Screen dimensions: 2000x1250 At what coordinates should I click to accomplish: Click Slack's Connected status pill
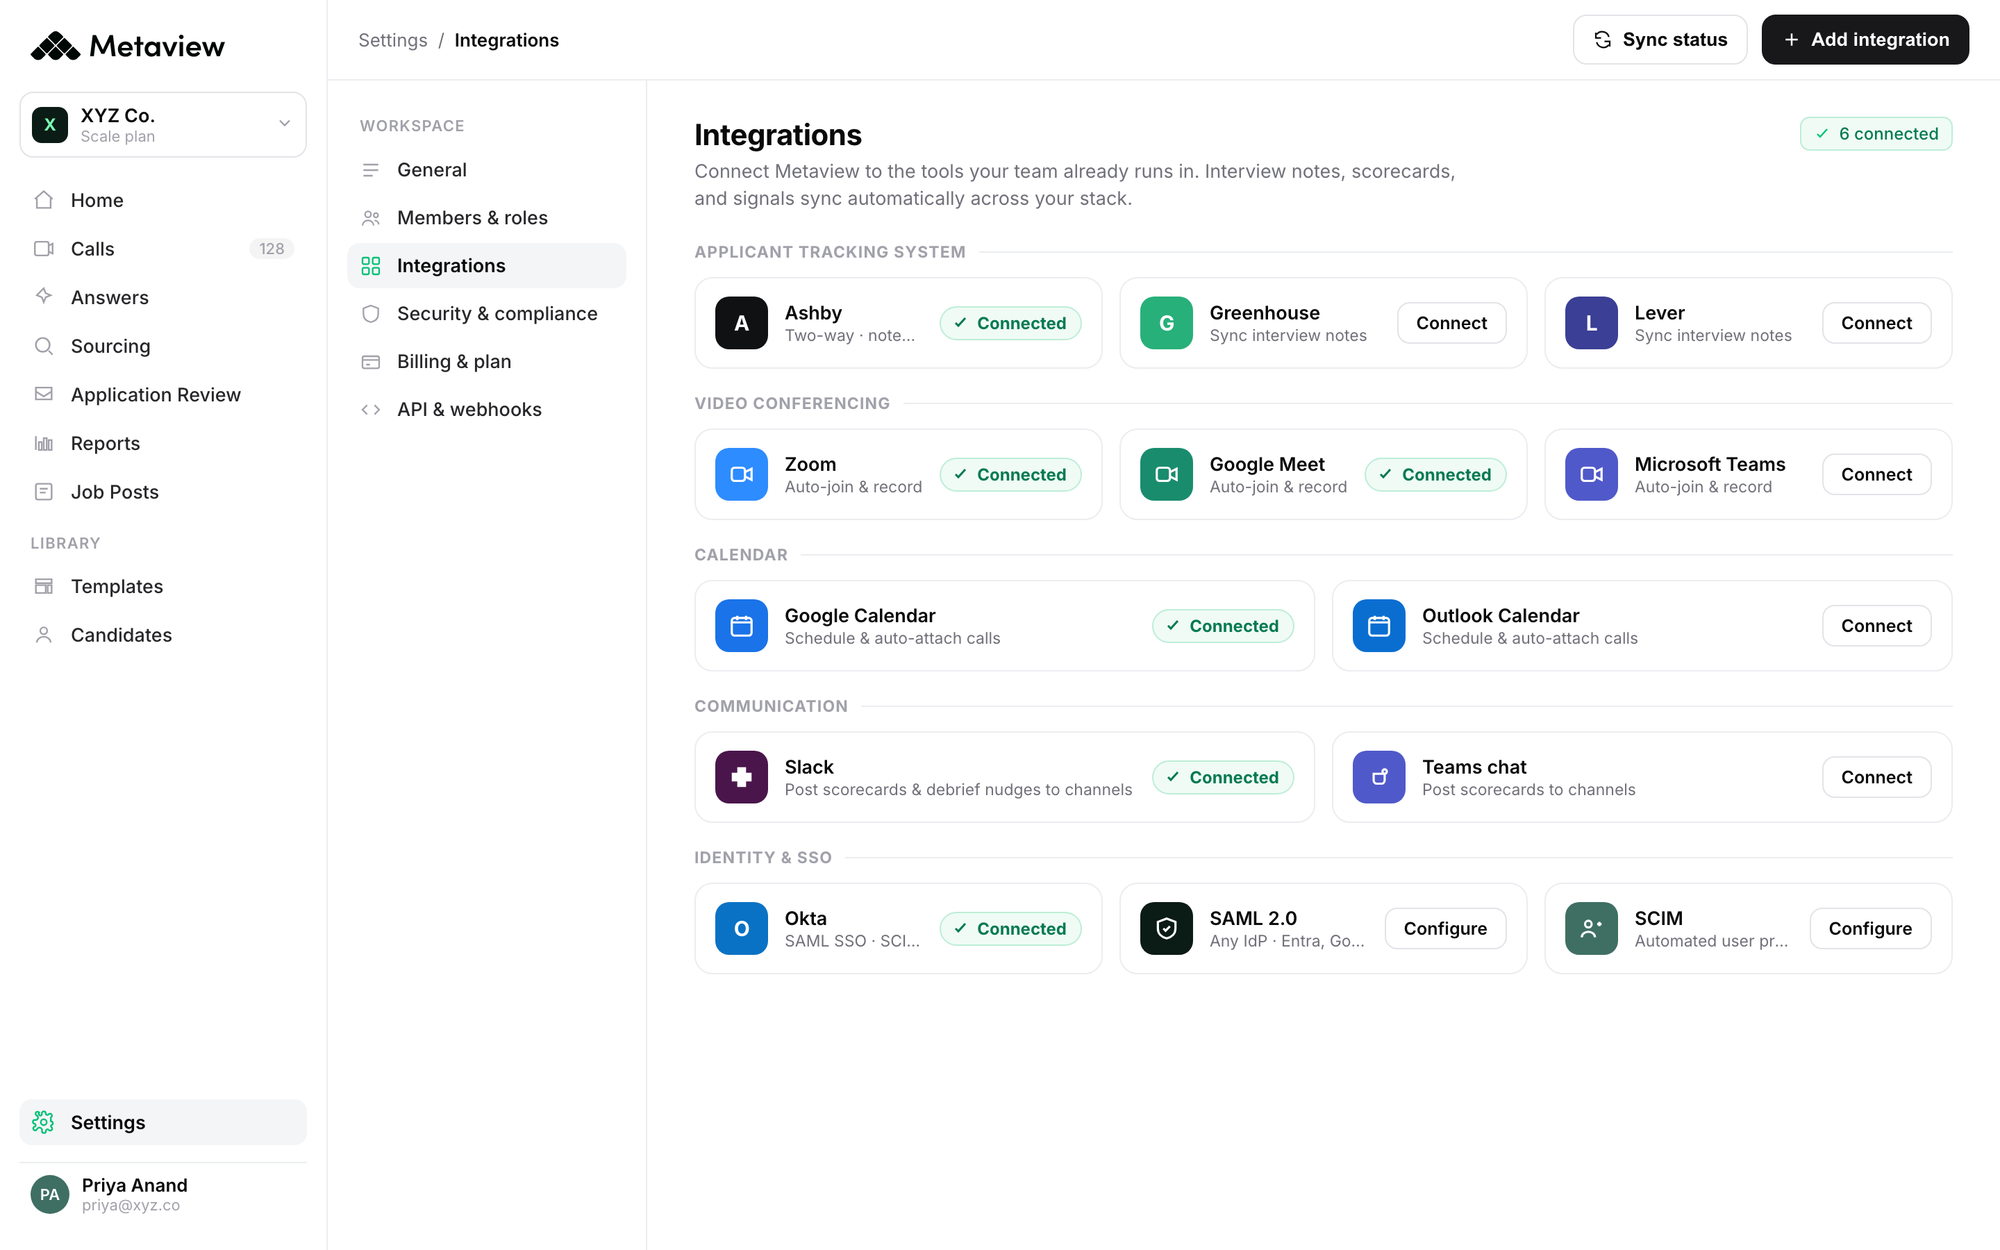point(1223,777)
